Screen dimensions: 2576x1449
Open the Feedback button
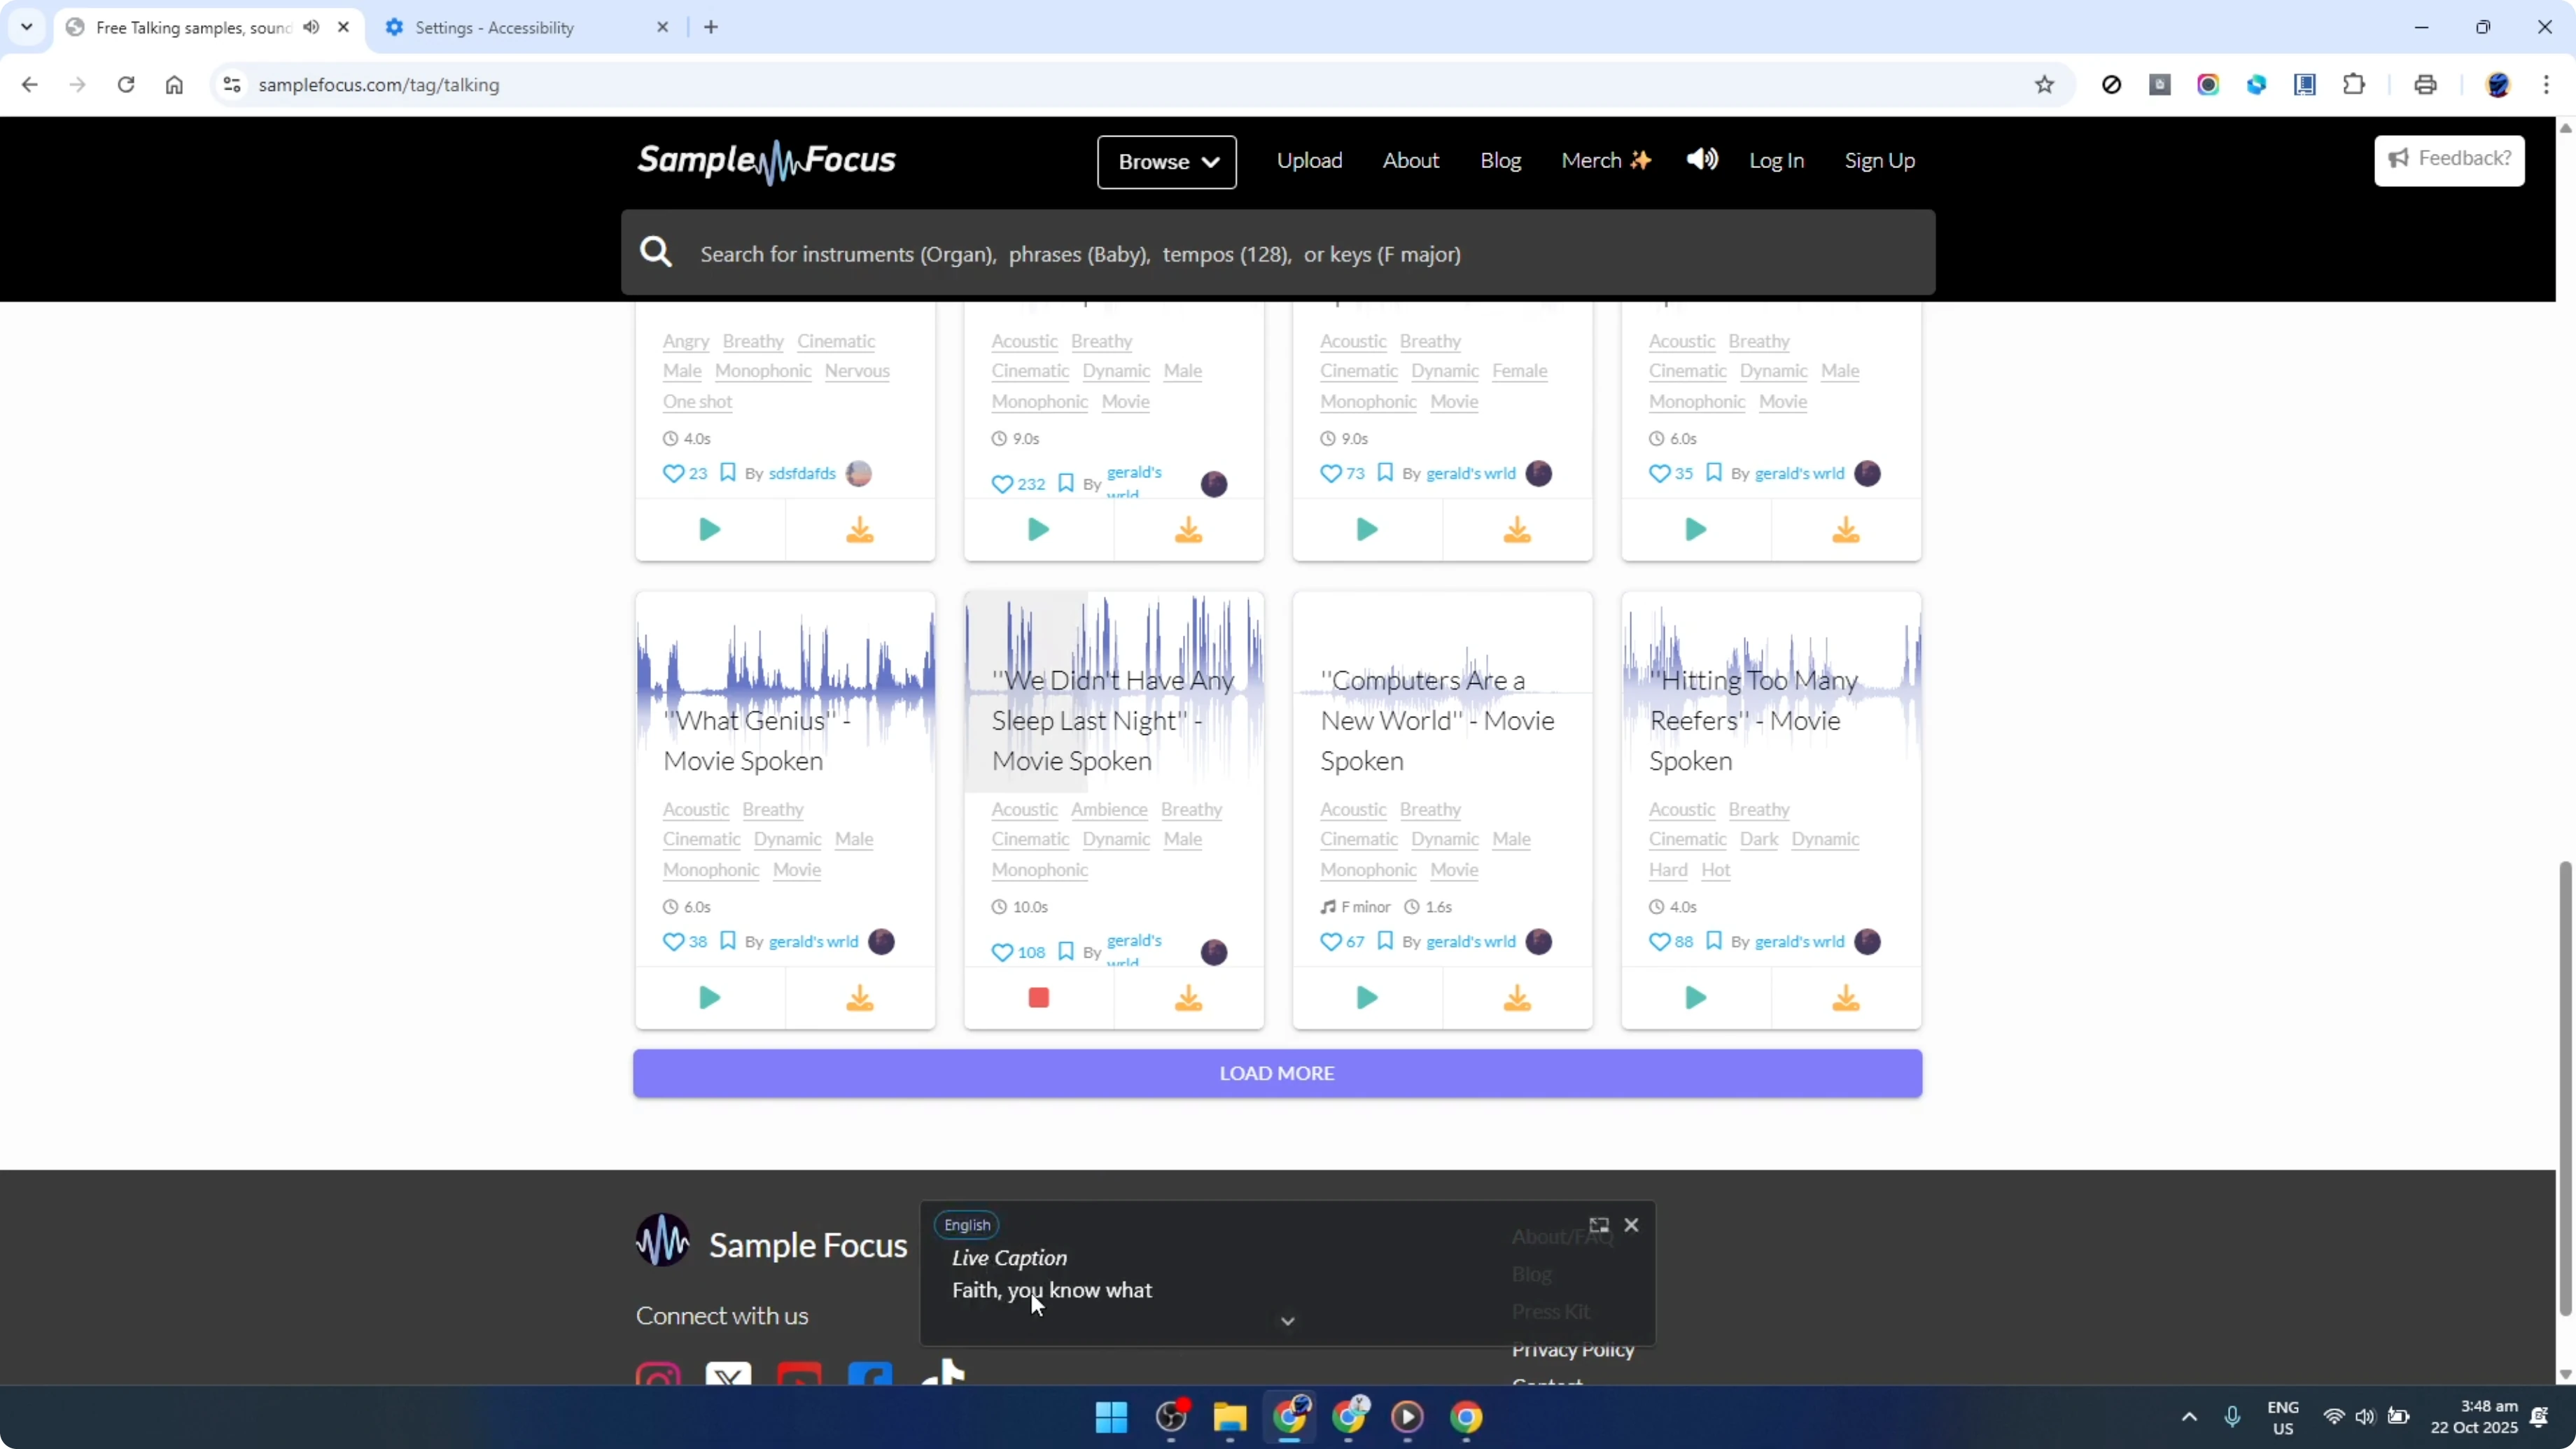(2449, 160)
